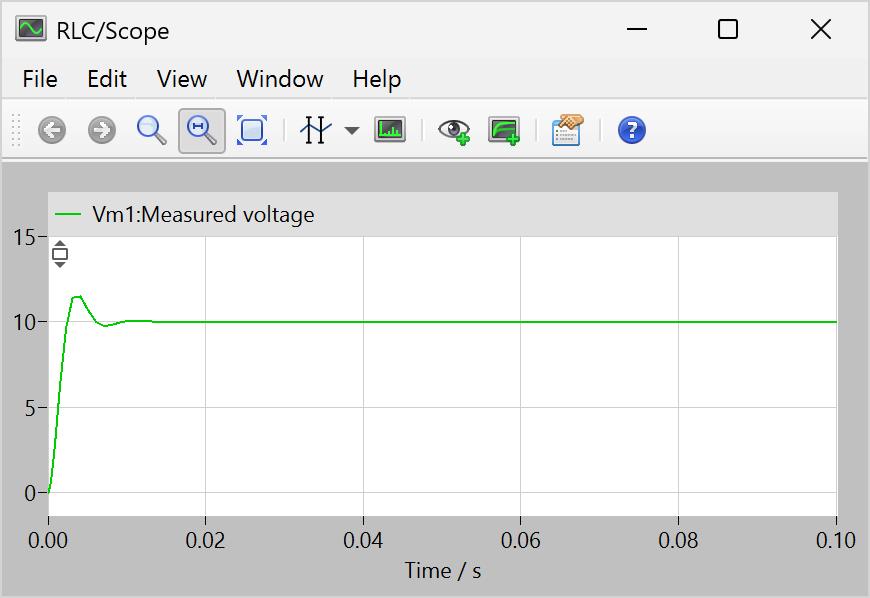Open the scope parameters icon
This screenshot has height=598, width=870.
point(567,130)
